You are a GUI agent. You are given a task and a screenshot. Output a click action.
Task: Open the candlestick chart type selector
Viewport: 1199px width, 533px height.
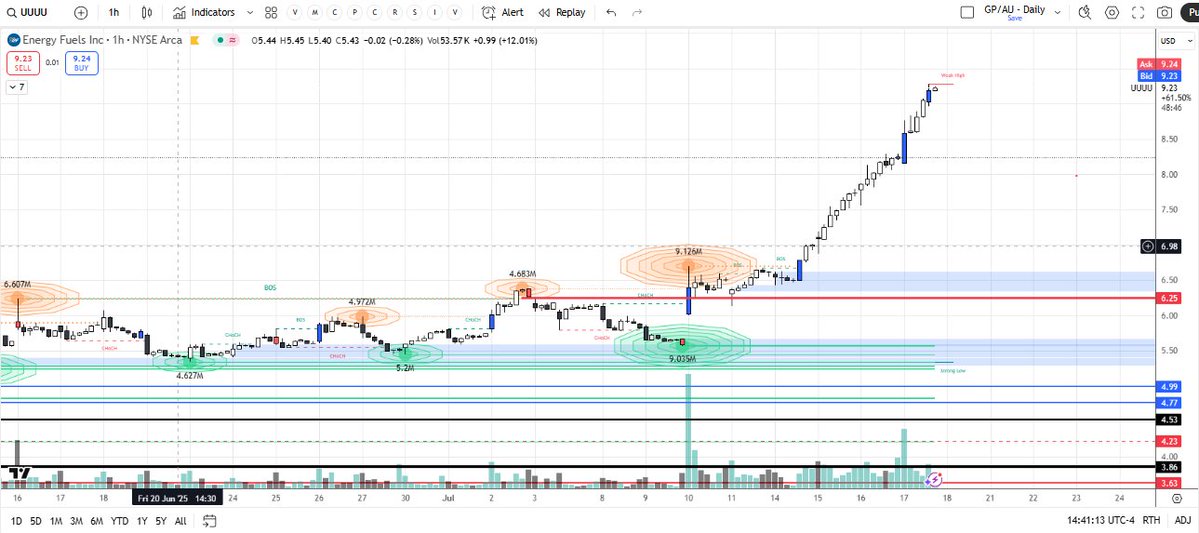(x=148, y=12)
